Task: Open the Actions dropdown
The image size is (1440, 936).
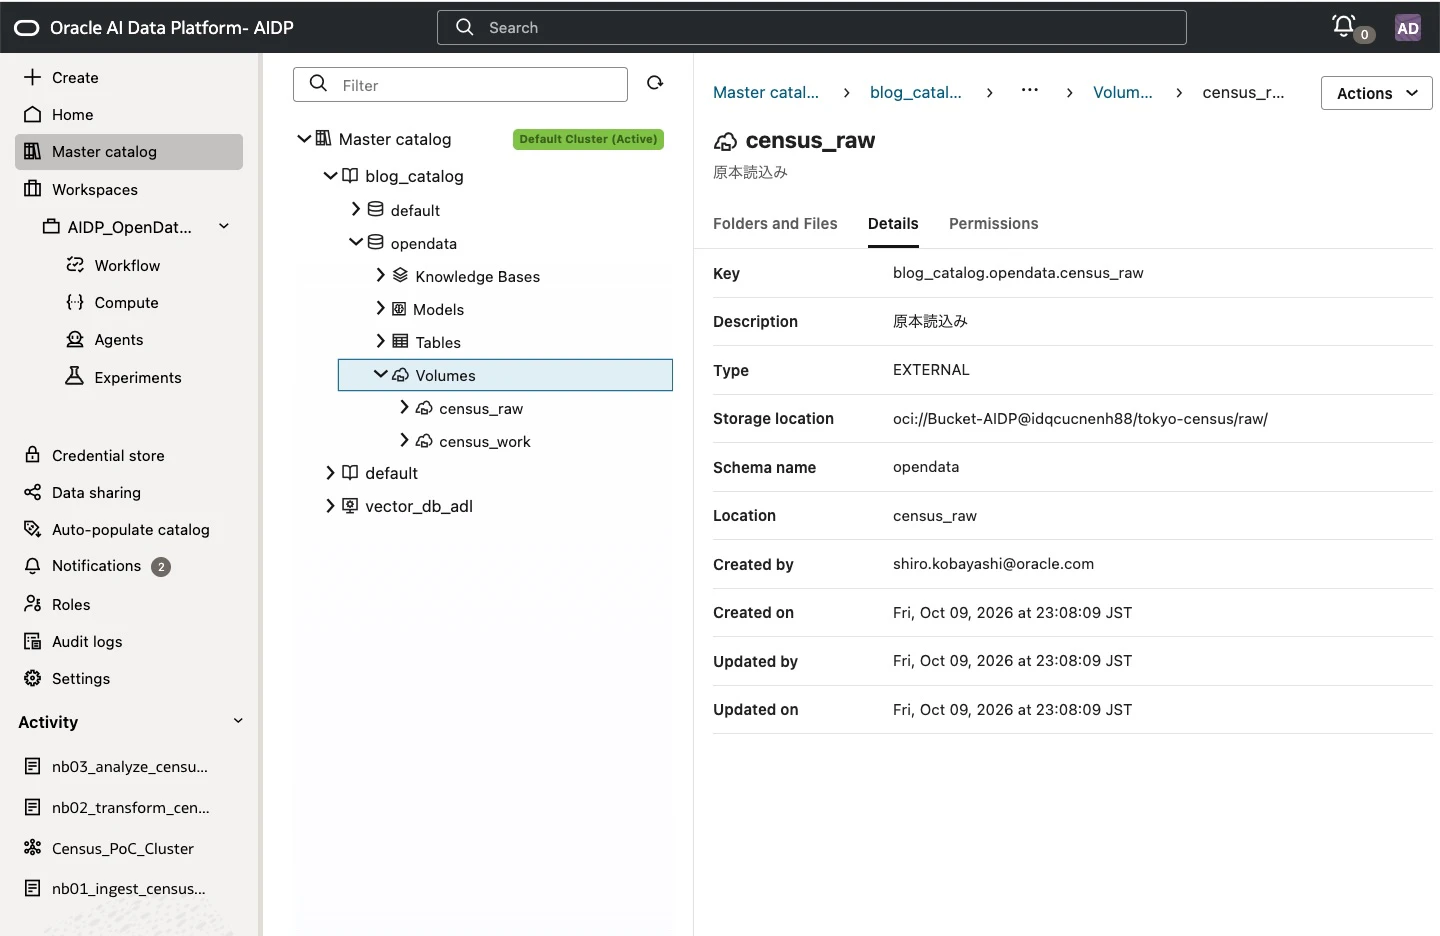Action: click(1376, 93)
